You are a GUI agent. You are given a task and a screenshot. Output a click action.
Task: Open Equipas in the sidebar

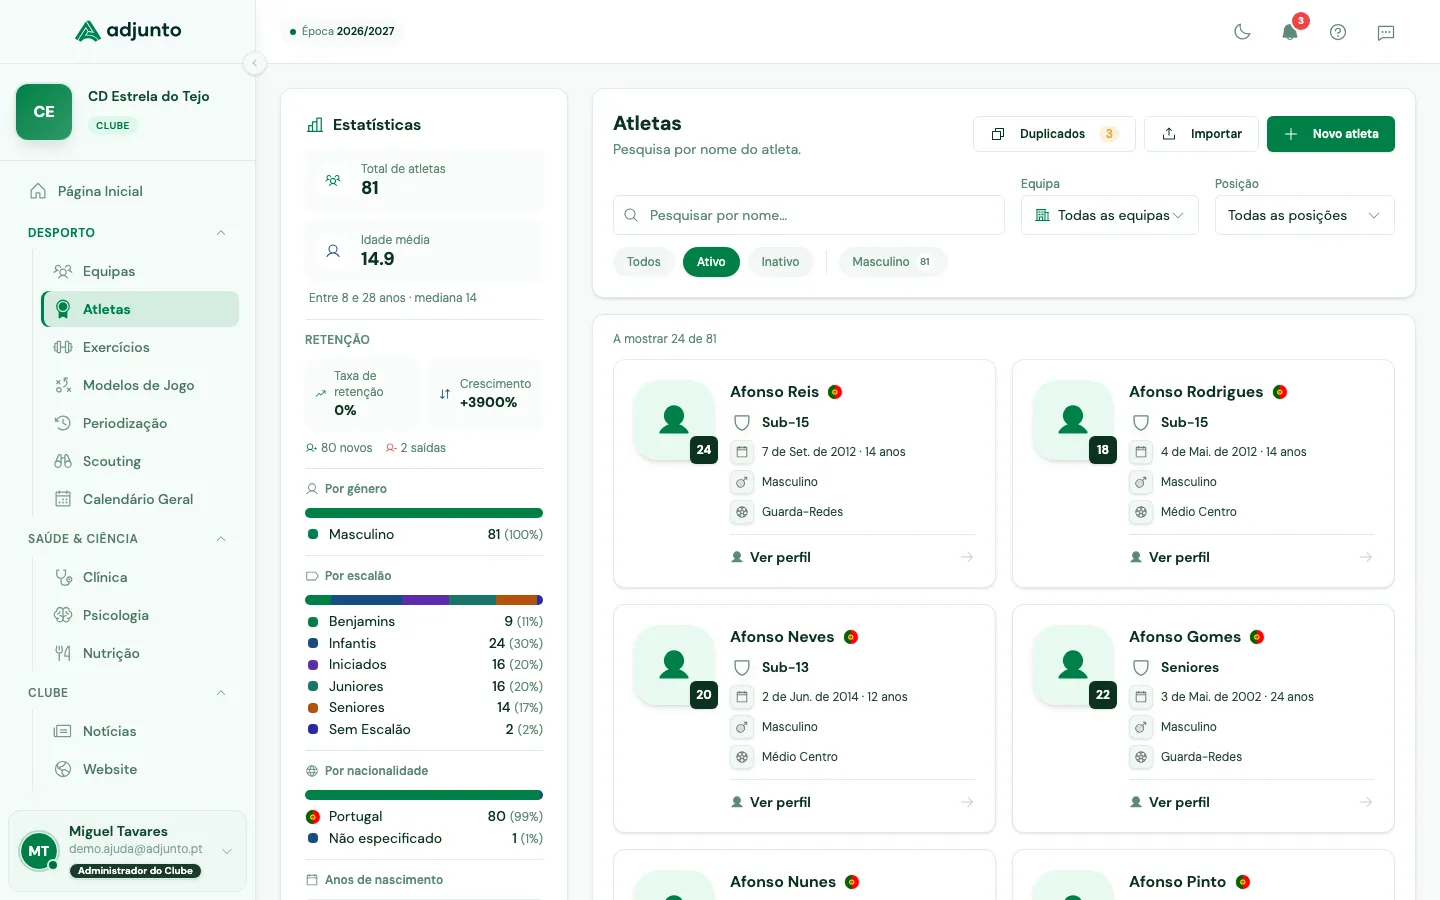(140, 271)
